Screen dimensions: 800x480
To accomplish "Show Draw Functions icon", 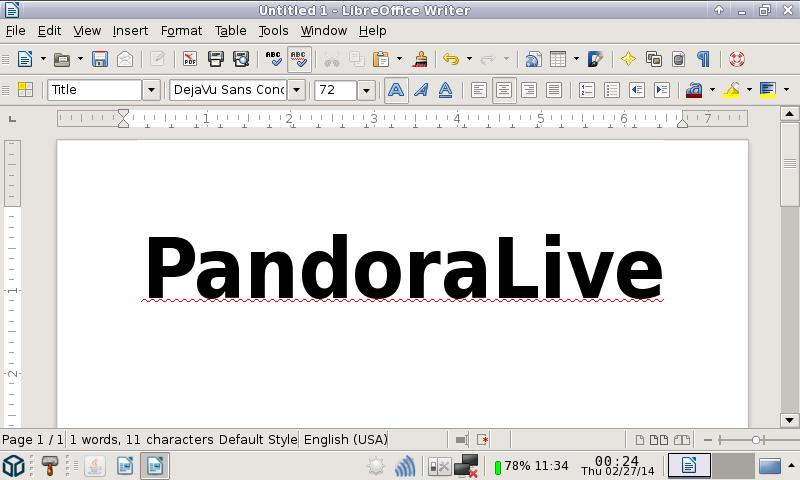I will (x=595, y=59).
